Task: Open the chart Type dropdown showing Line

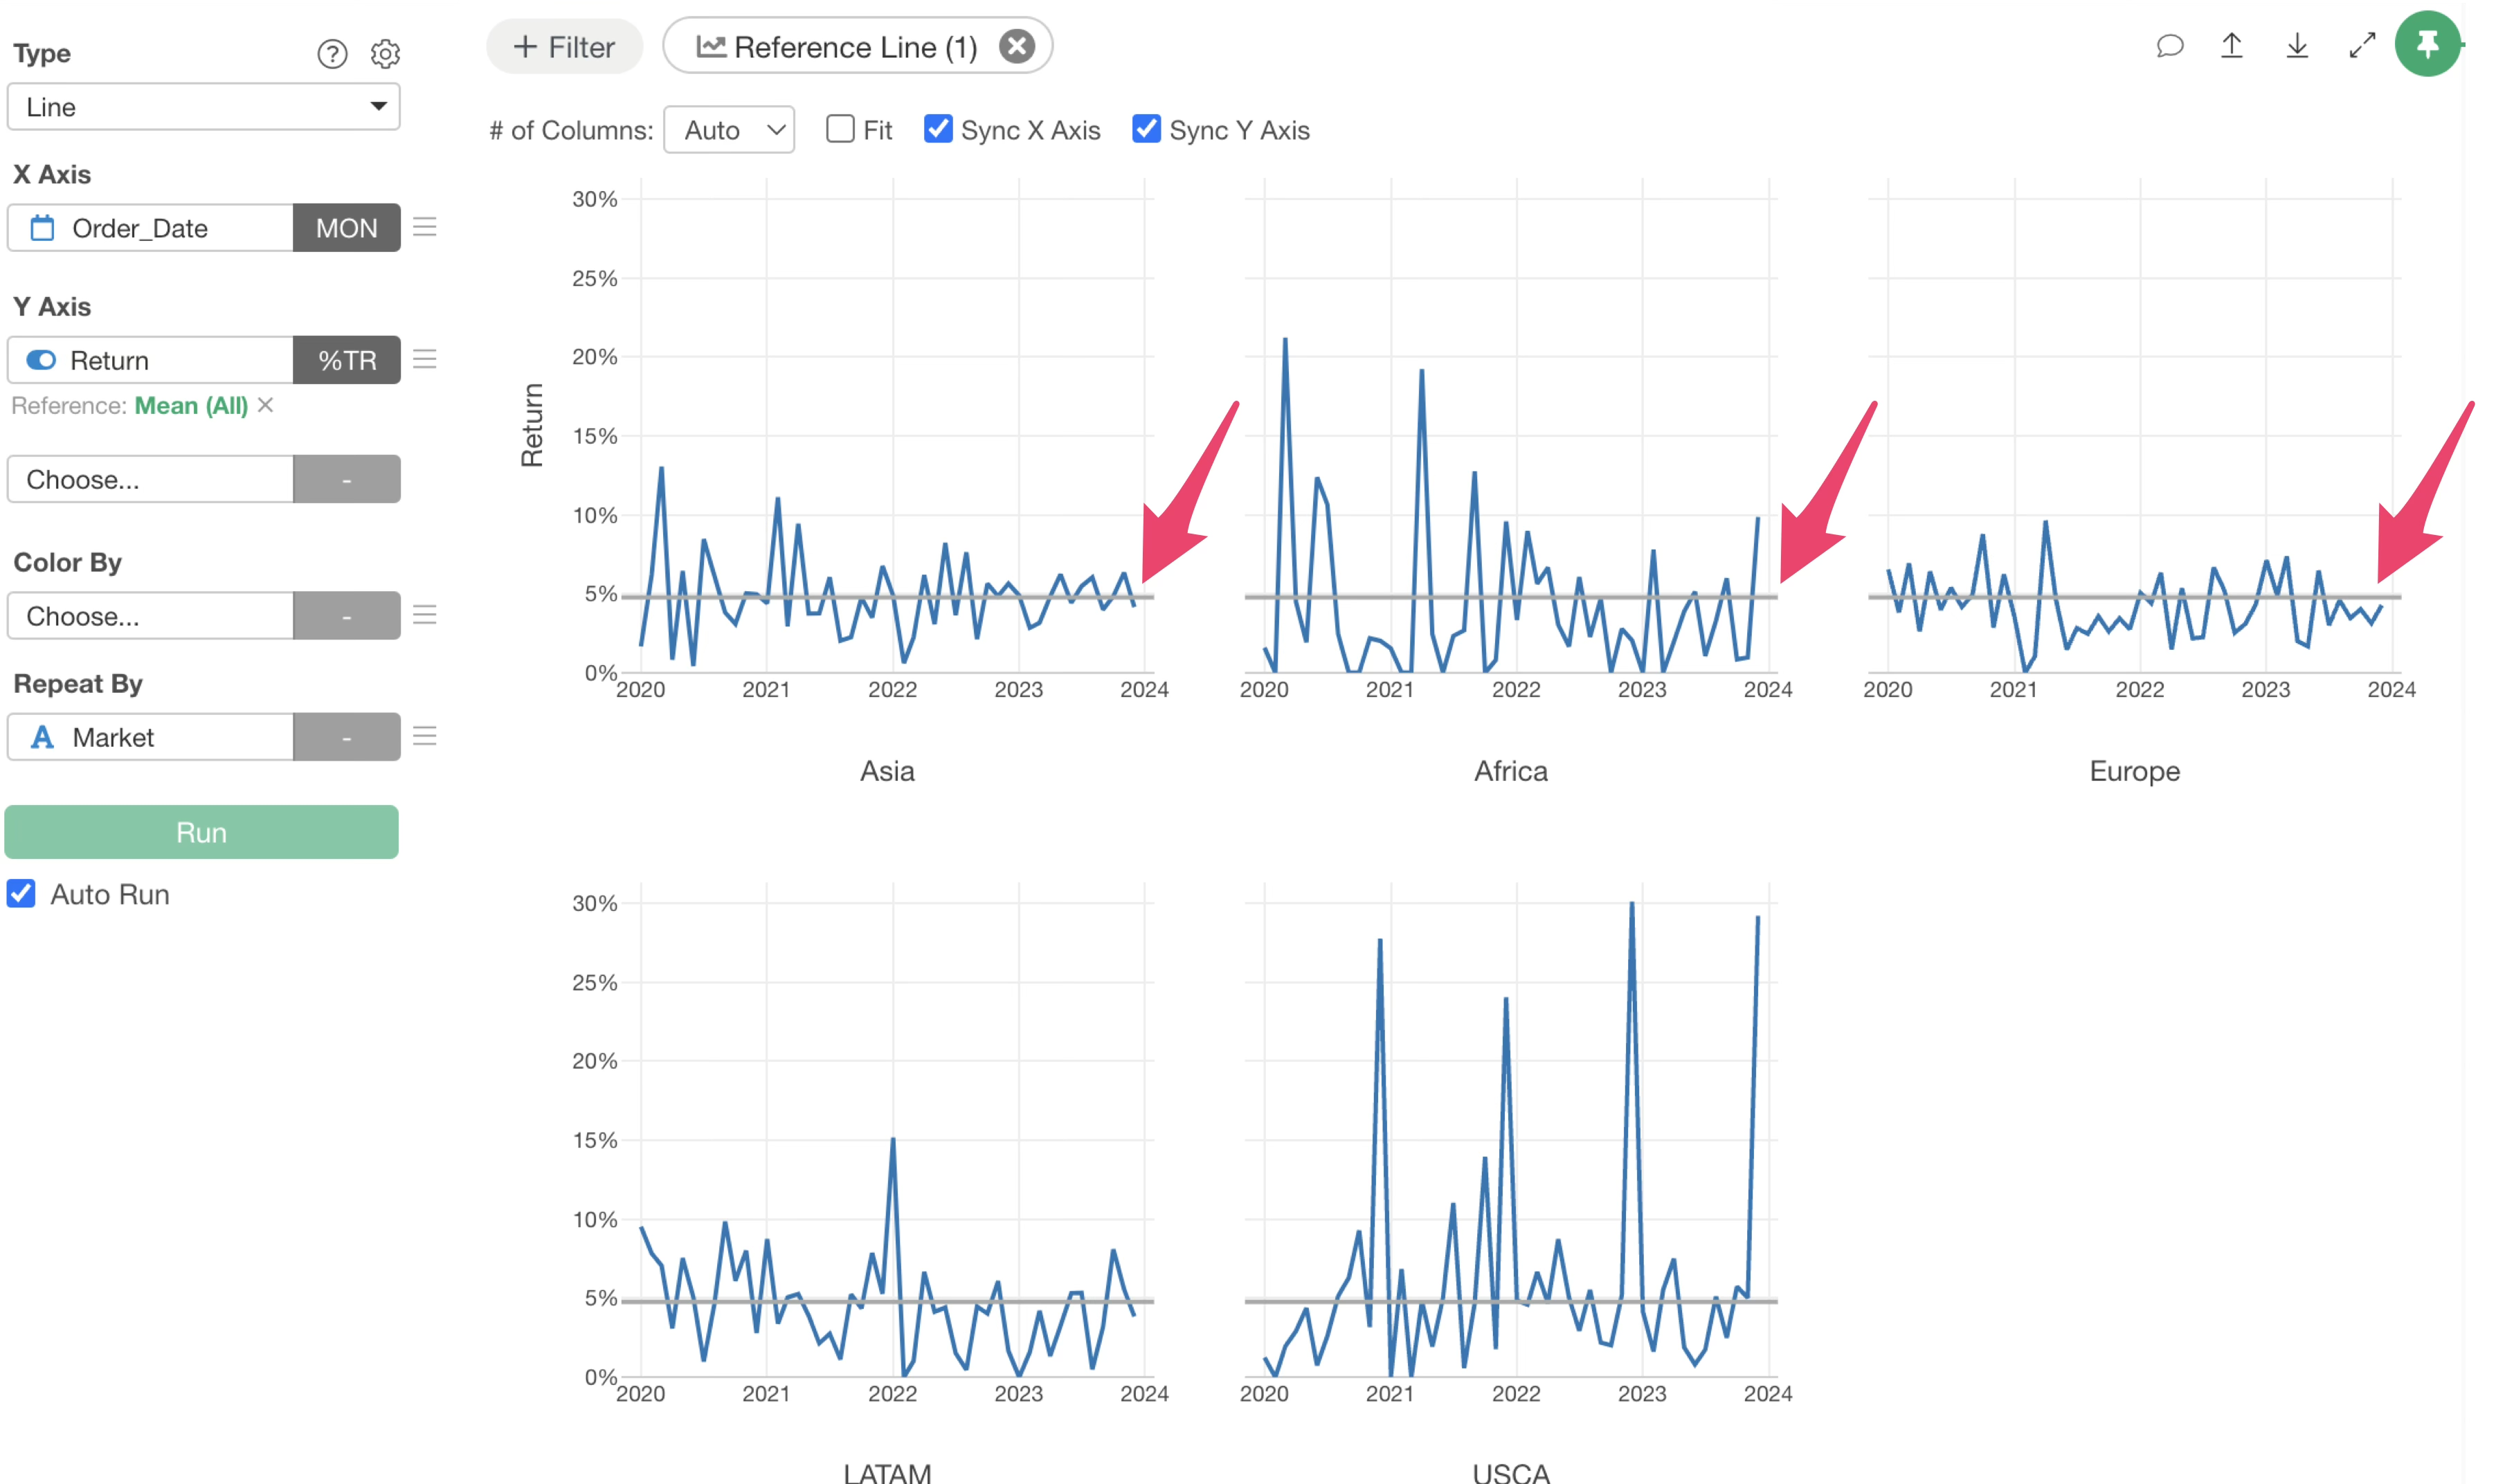Action: [203, 107]
